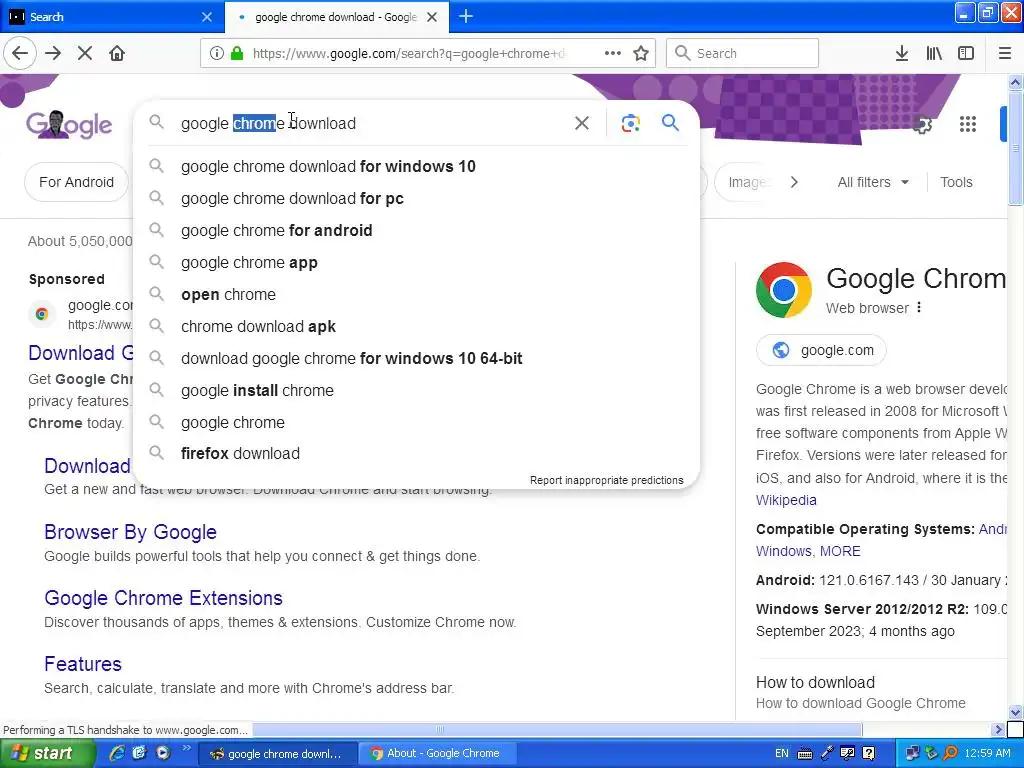
Task: Go back with the Firefox back arrow
Action: (x=20, y=54)
